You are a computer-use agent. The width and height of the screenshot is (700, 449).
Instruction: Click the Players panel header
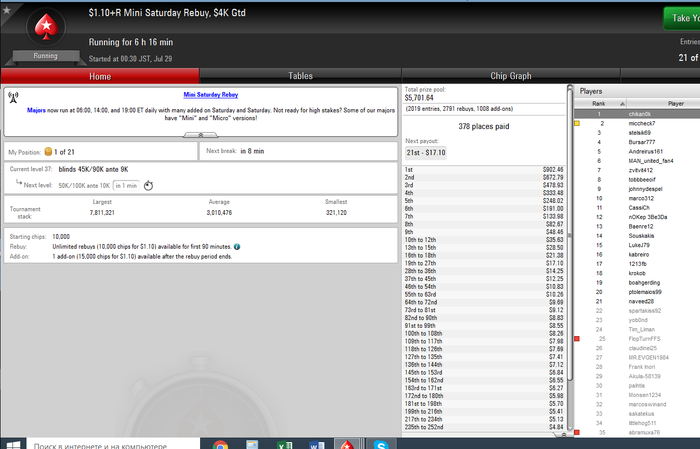(637, 91)
